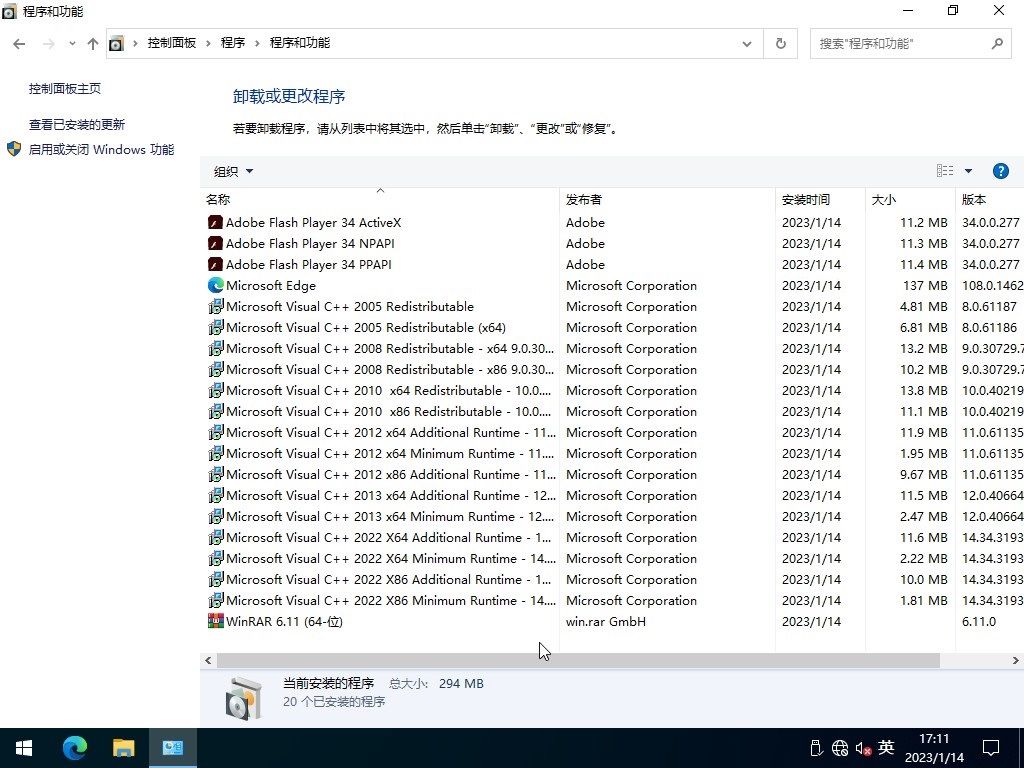
Task: Open File Explorer from the taskbar
Action: (x=123, y=748)
